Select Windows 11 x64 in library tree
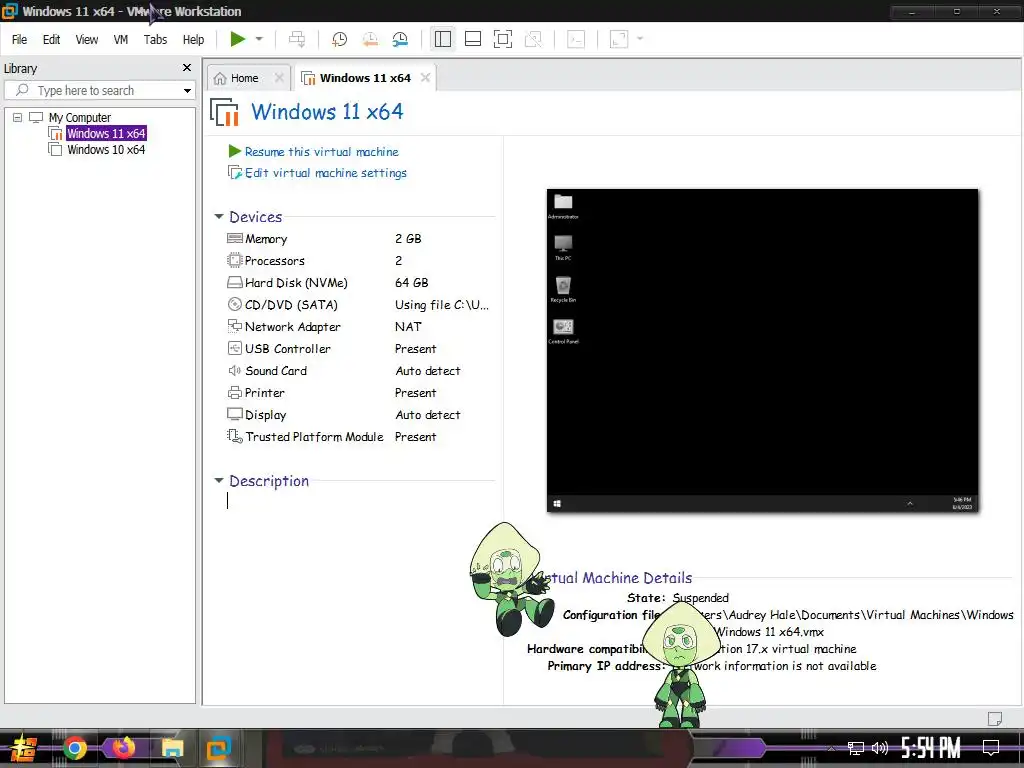 pyautogui.click(x=106, y=133)
